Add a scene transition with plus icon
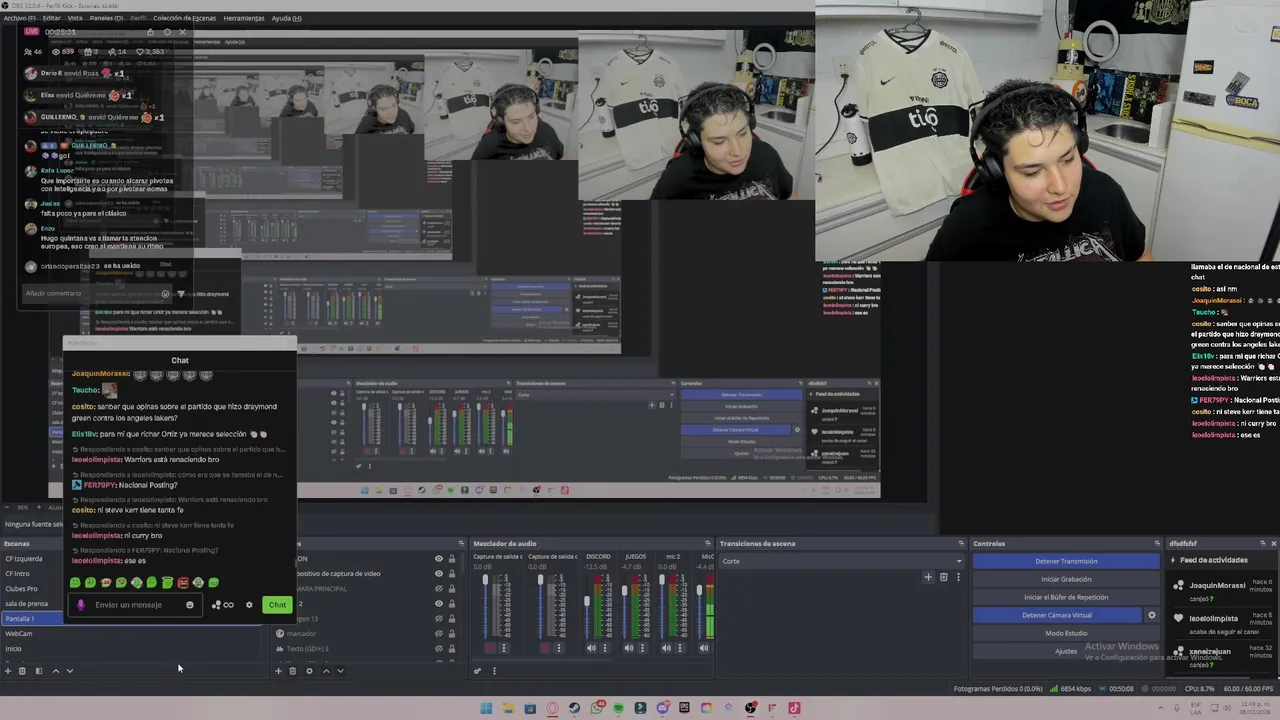Image resolution: width=1280 pixels, height=720 pixels. (x=928, y=577)
